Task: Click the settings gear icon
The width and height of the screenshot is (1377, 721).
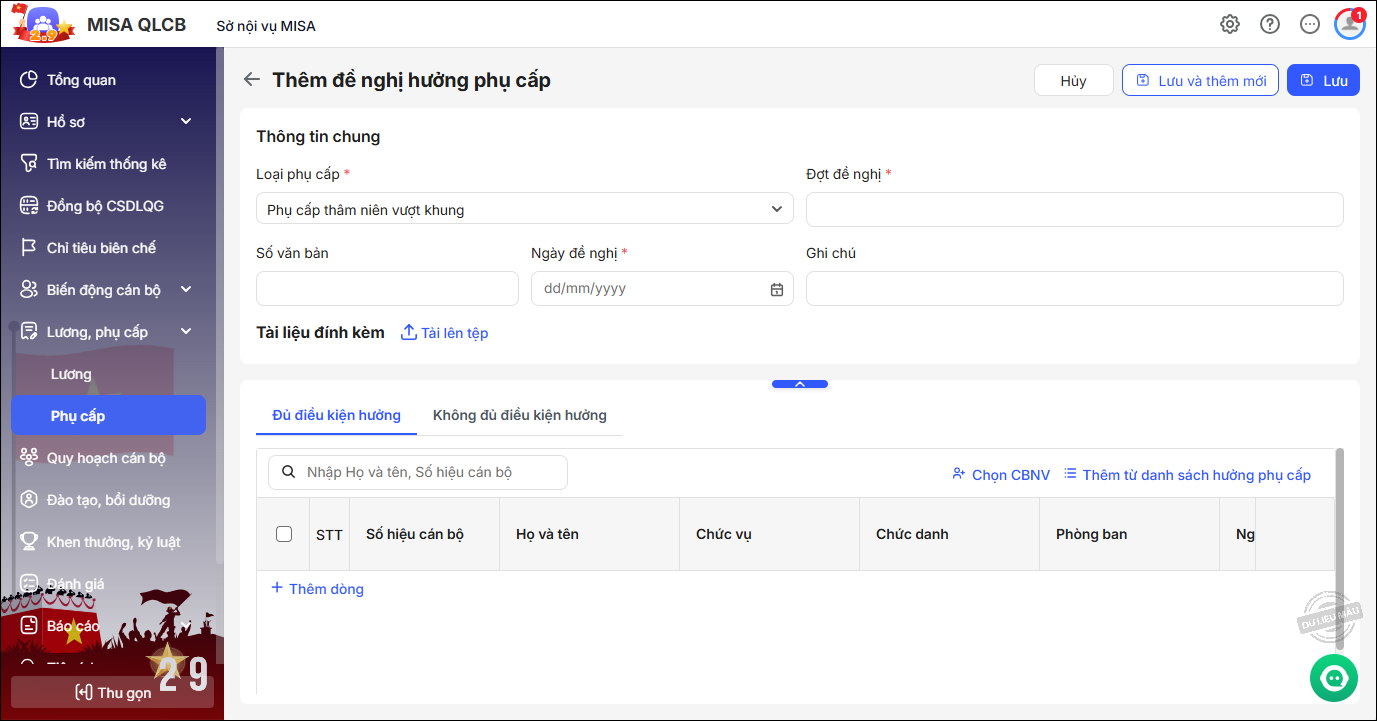Action: (x=1230, y=25)
